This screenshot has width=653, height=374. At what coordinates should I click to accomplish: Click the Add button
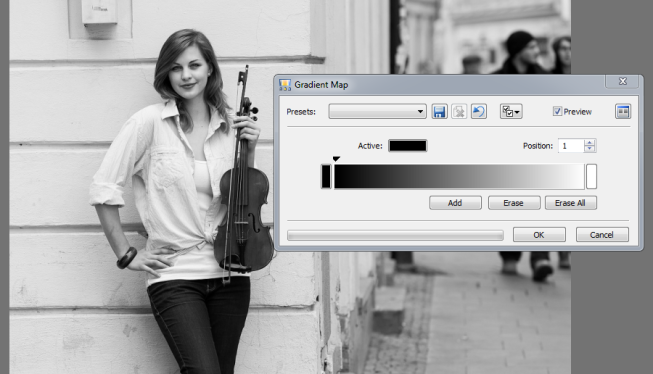tap(455, 203)
